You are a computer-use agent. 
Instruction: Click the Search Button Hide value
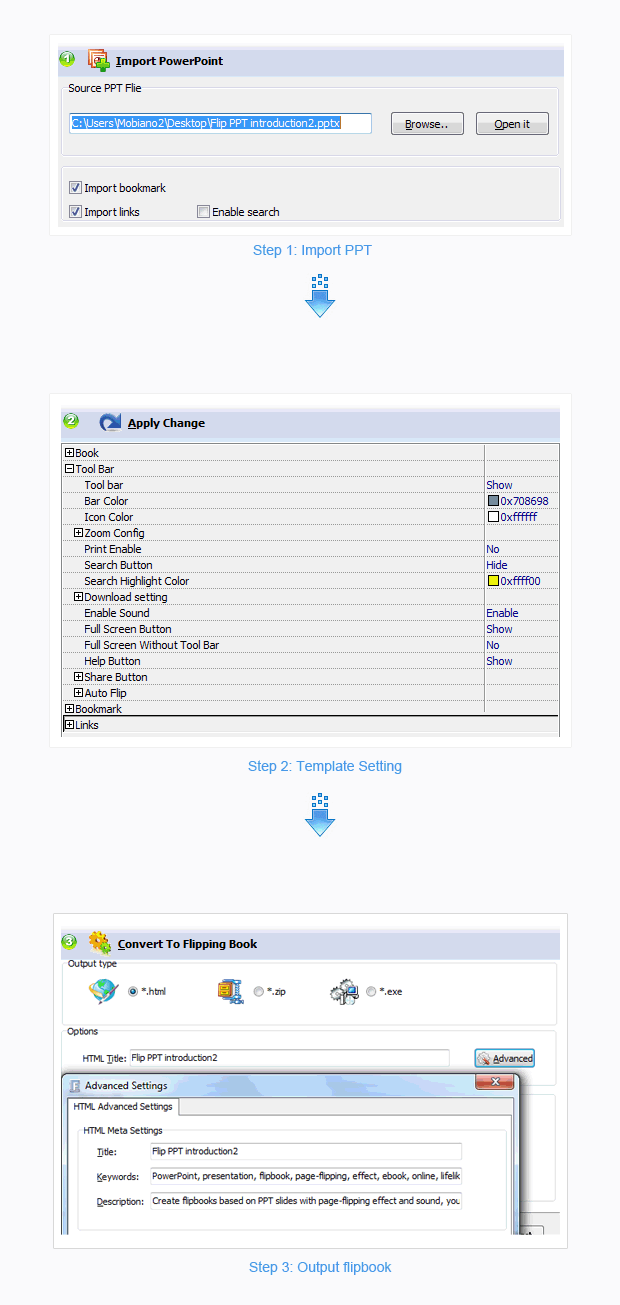coord(496,565)
